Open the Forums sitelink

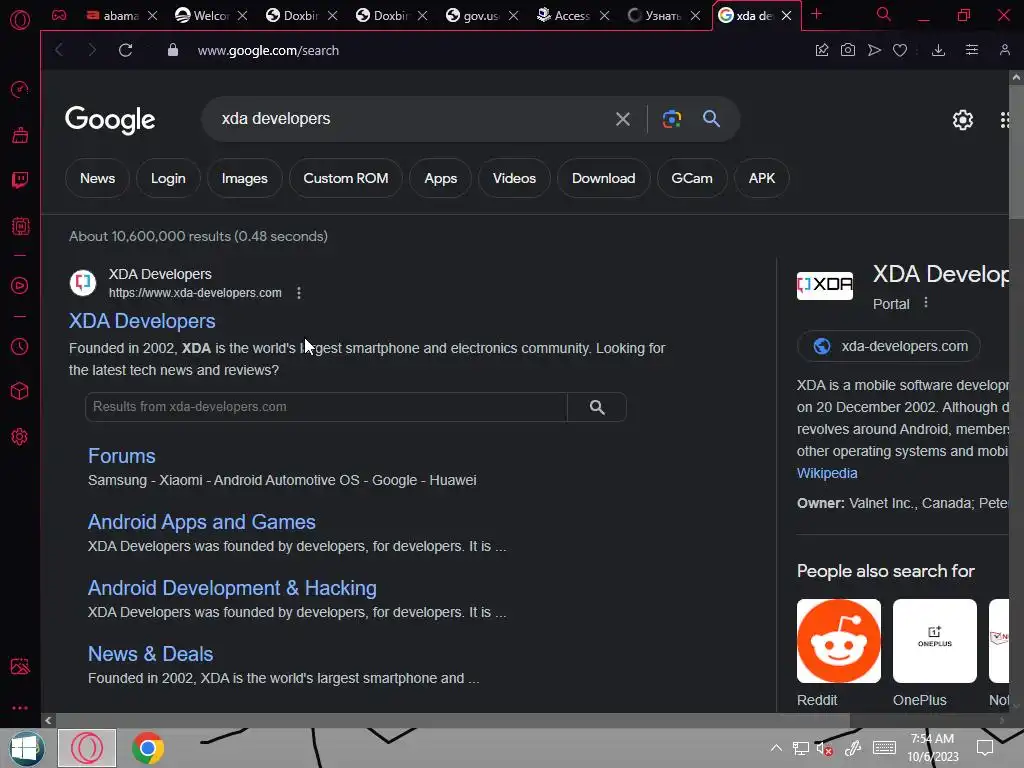121,456
